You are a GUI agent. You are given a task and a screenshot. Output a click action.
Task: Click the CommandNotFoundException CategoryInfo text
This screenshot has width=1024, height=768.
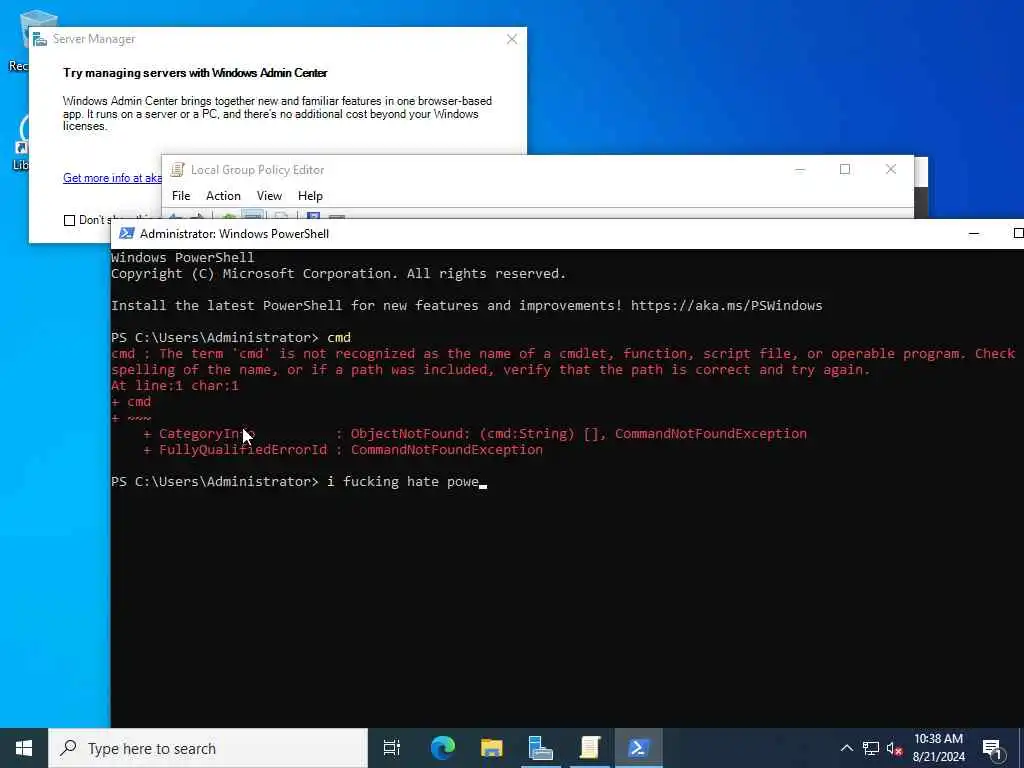click(x=711, y=434)
